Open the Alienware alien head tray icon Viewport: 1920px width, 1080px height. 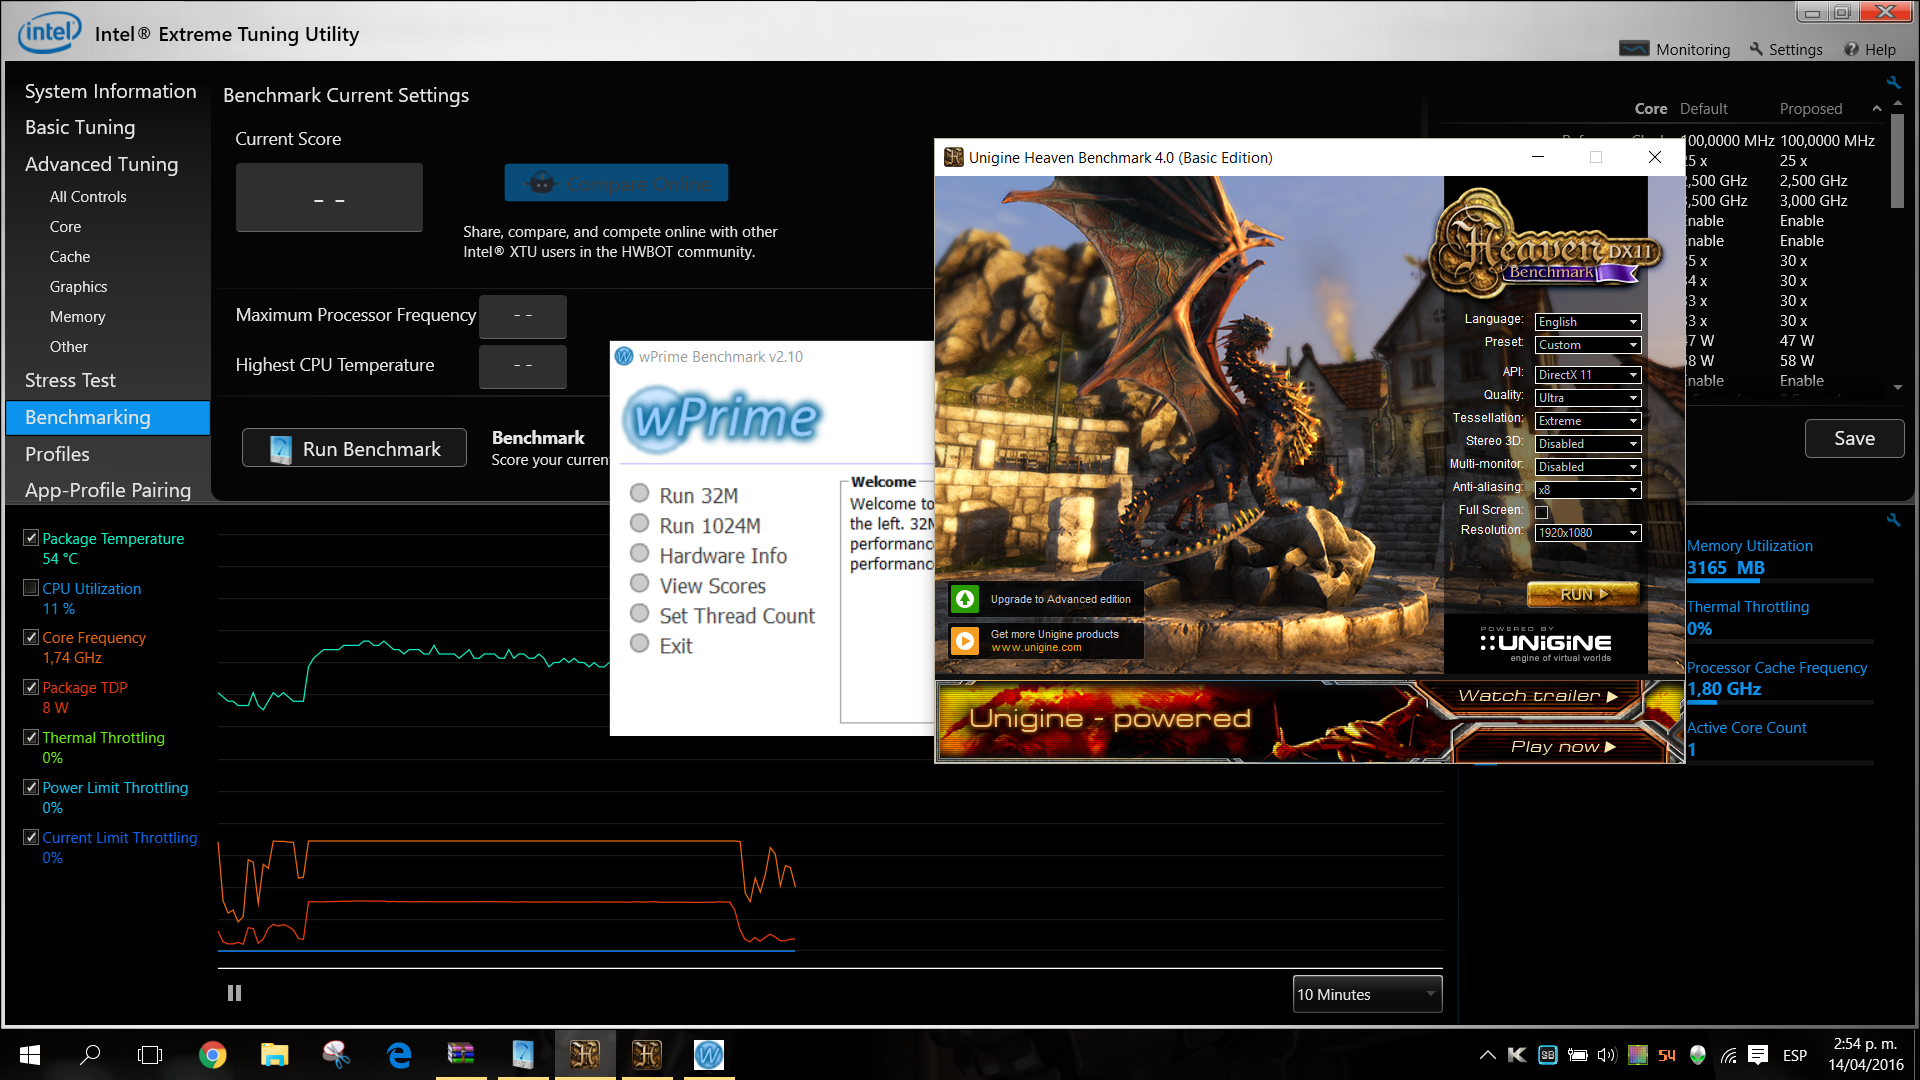click(x=1698, y=1055)
